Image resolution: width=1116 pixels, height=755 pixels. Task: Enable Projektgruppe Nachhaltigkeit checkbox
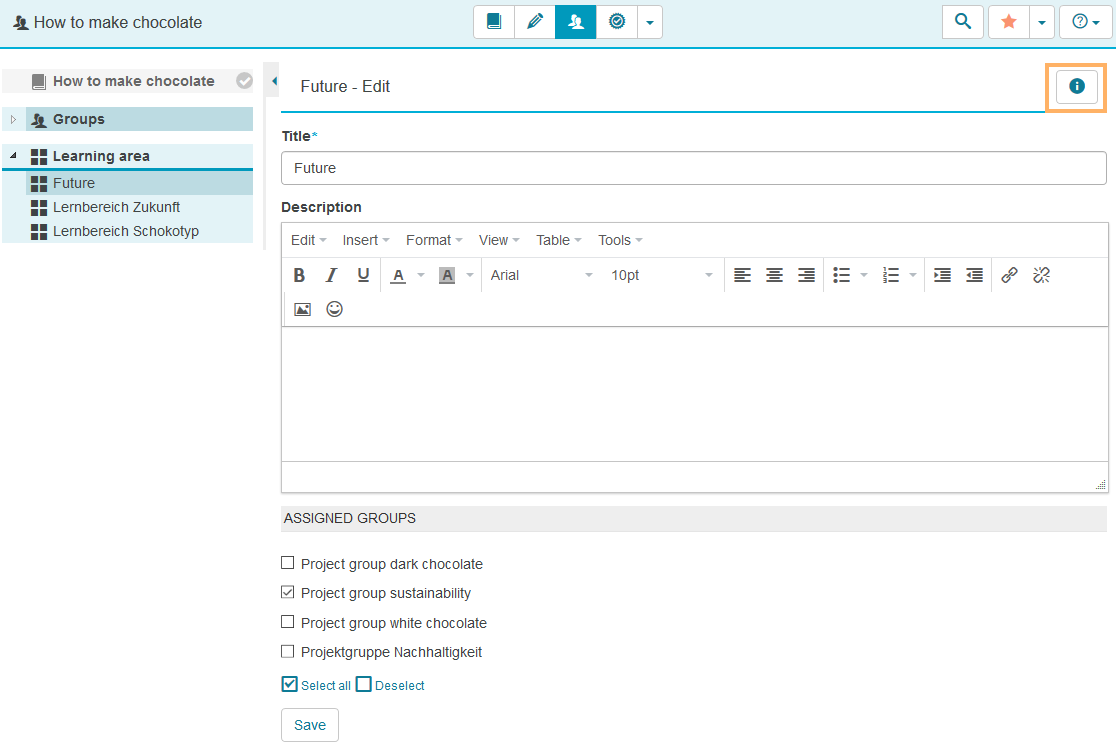coord(288,651)
